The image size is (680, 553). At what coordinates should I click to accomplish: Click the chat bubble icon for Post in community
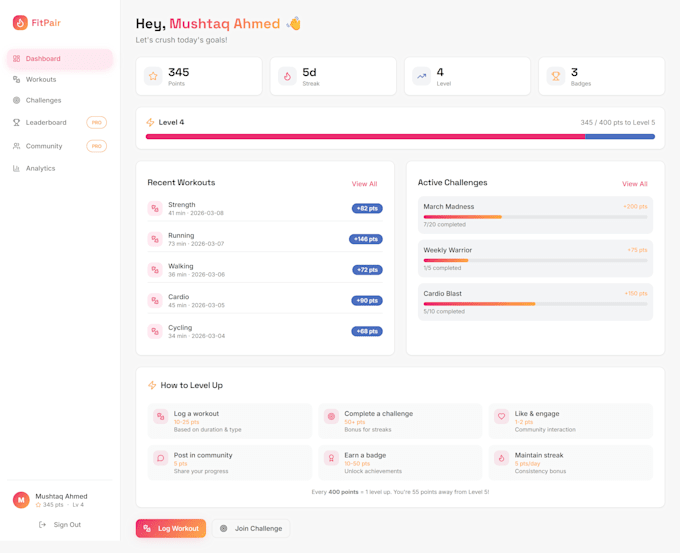click(160, 458)
